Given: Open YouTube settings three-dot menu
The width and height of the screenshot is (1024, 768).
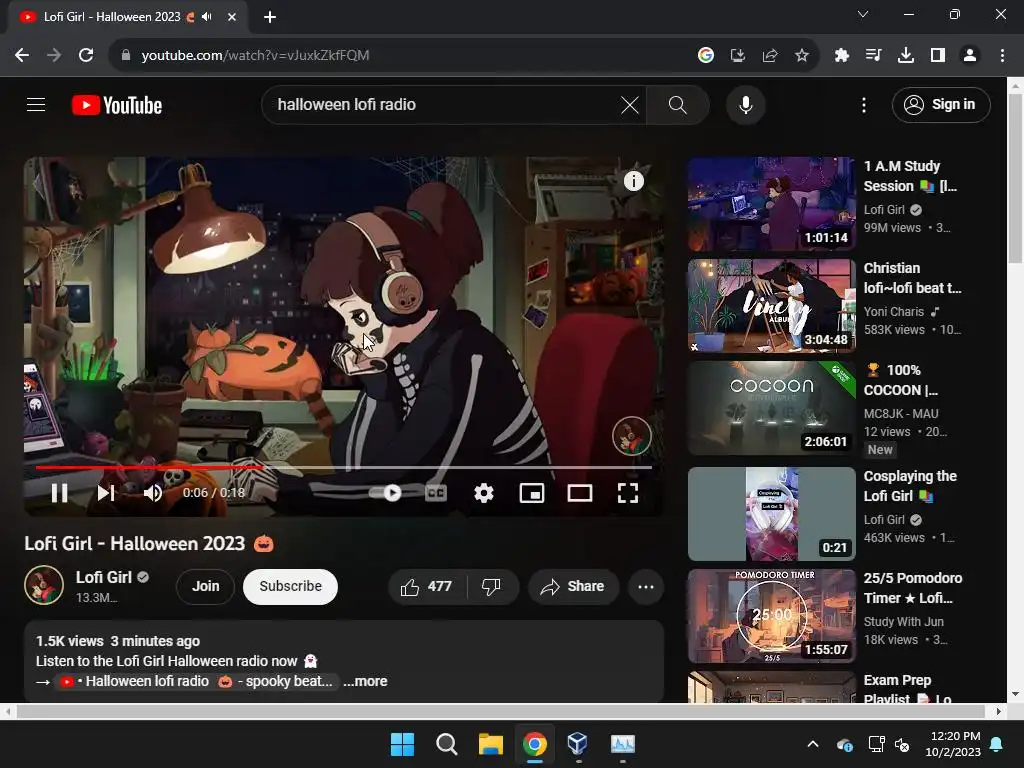Looking at the screenshot, I should (863, 104).
